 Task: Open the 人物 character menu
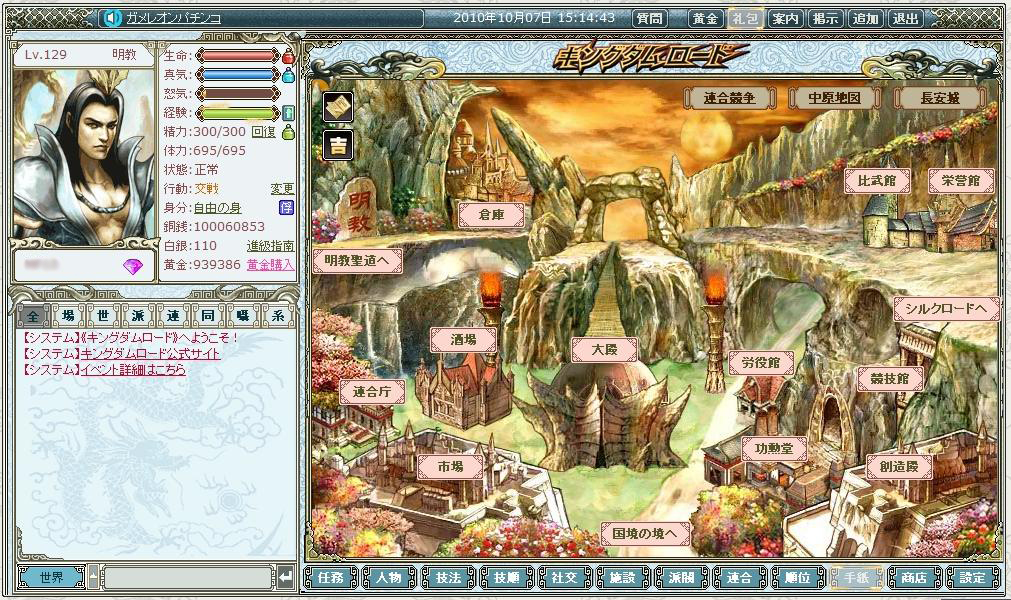coord(389,577)
